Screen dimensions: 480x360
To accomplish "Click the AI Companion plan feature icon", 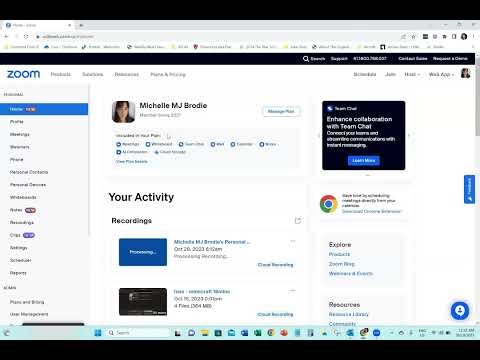I will 118,152.
